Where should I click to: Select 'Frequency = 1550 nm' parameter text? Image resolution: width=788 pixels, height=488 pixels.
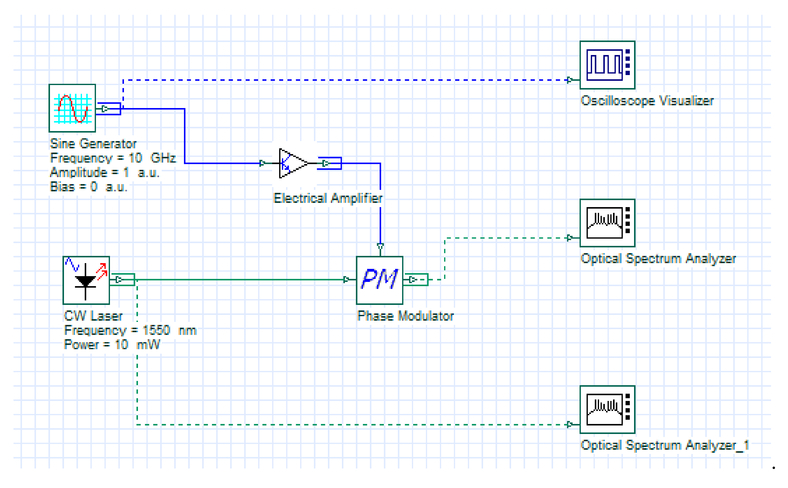pos(130,331)
